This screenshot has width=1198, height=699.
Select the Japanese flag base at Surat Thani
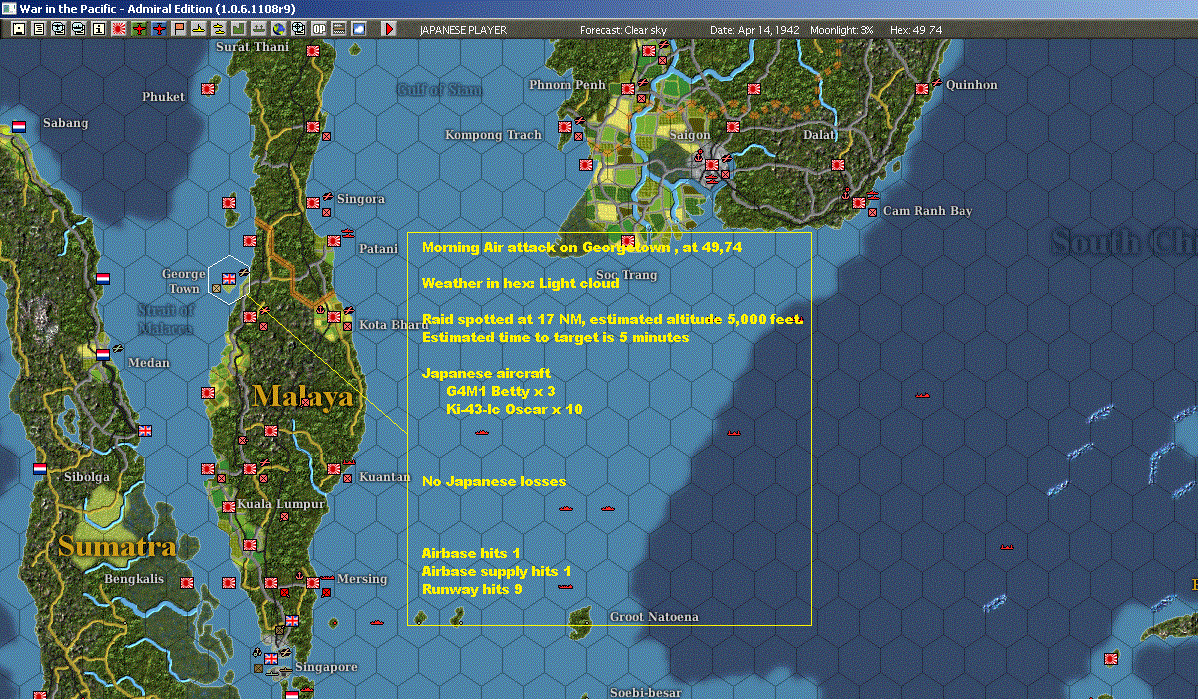[312, 51]
